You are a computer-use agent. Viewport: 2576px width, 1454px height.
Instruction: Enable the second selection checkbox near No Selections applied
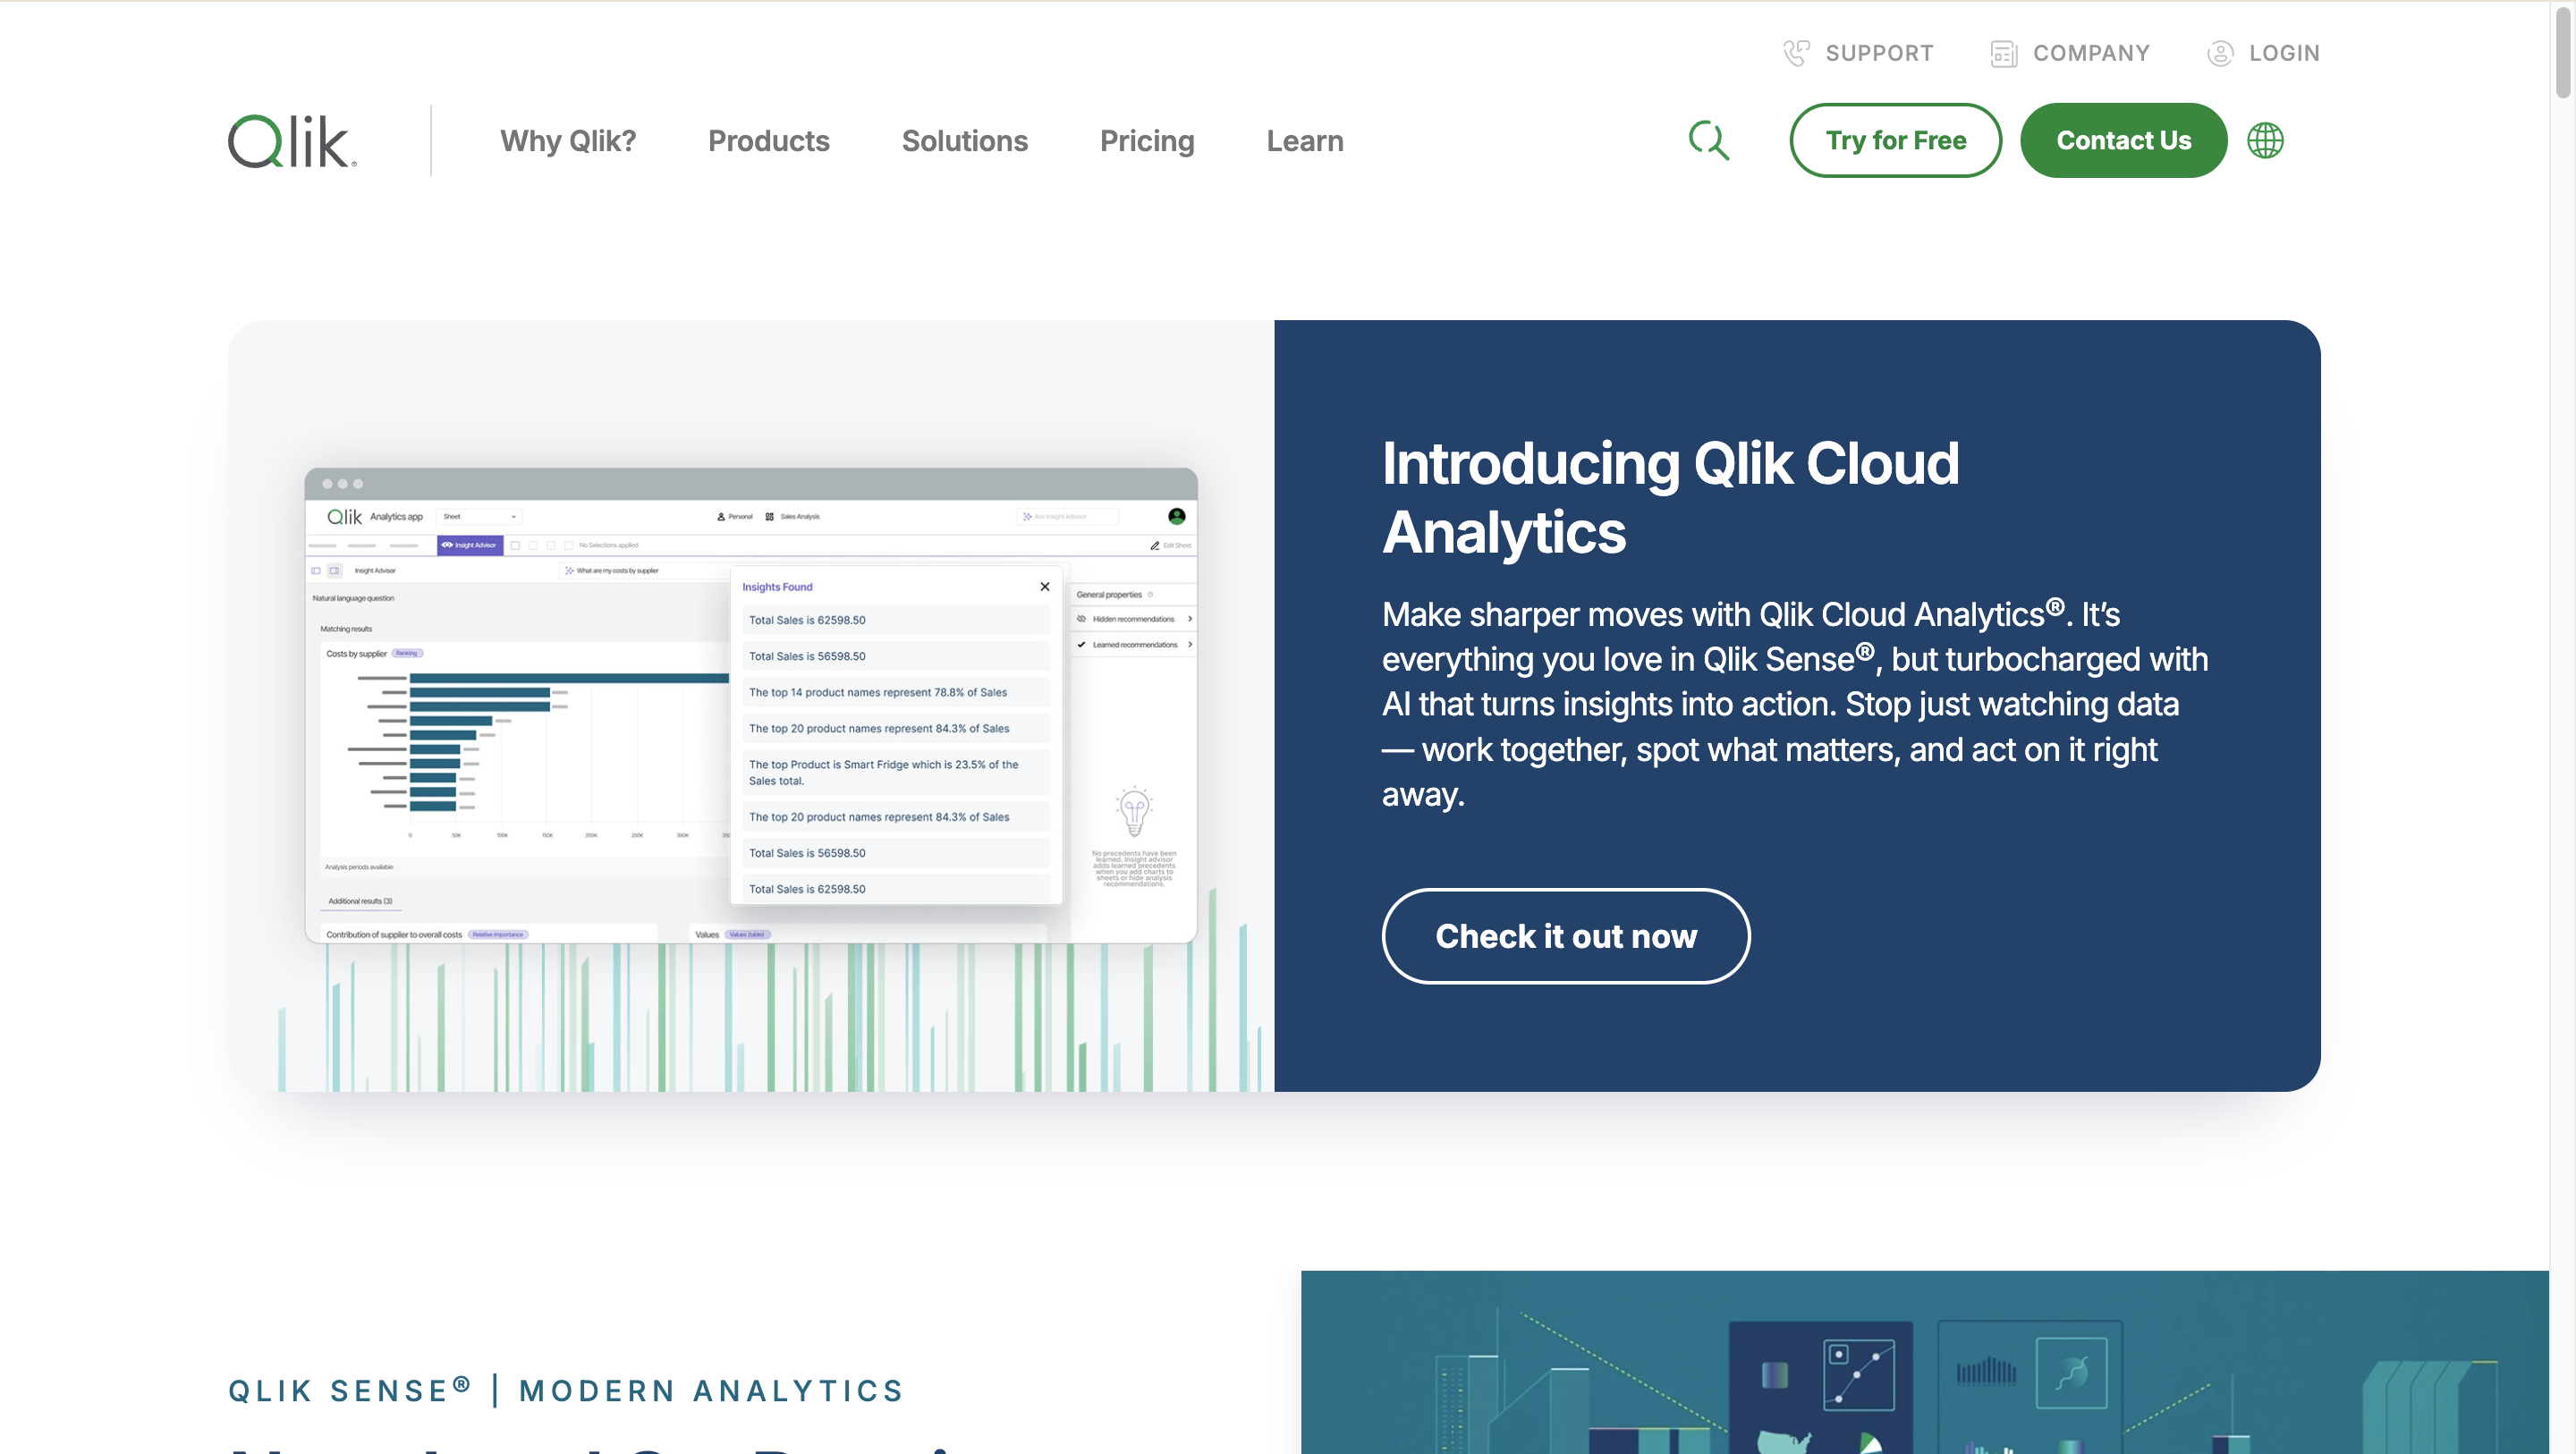click(x=534, y=545)
